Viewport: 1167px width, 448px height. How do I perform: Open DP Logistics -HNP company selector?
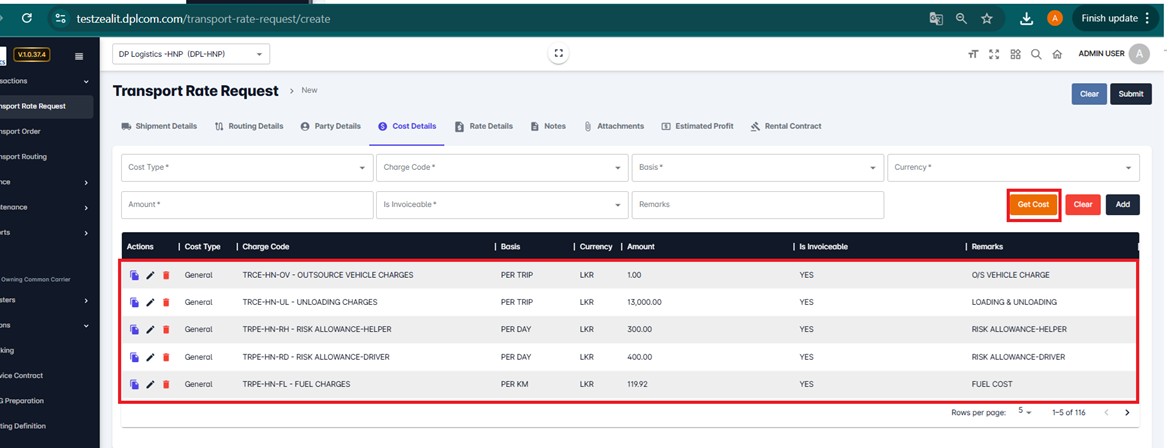coord(191,54)
